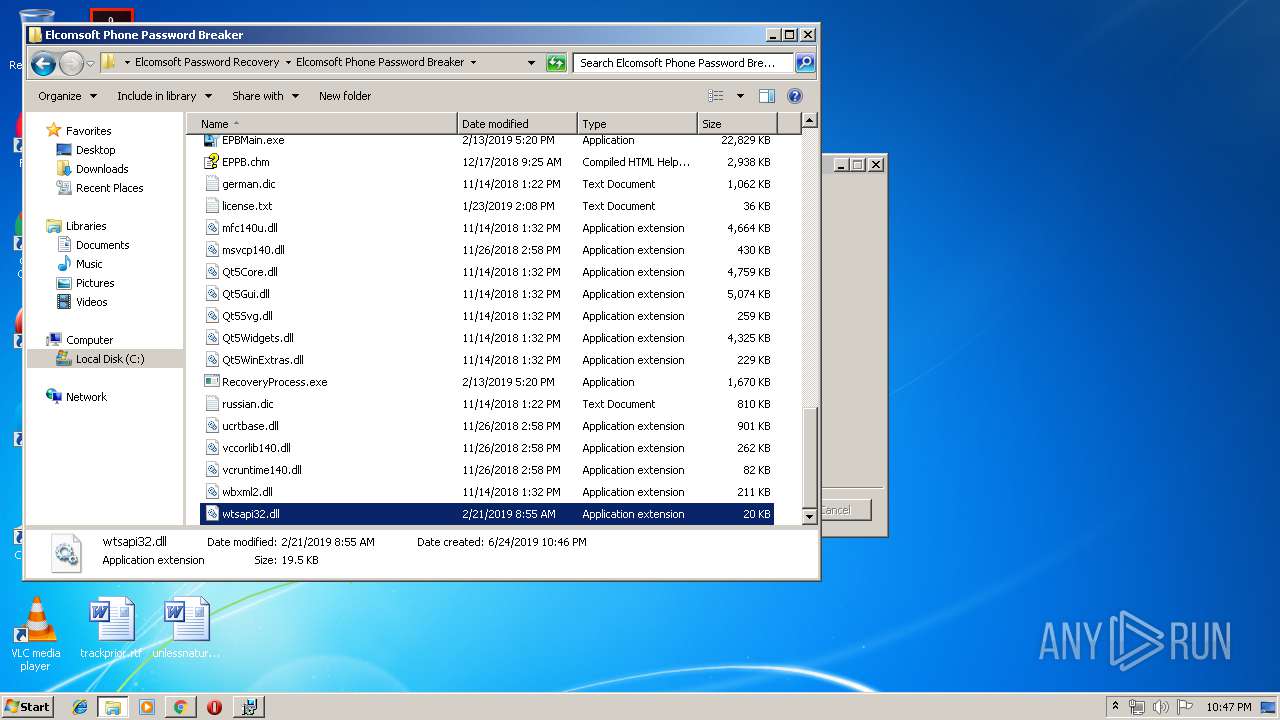The image size is (1280, 720).
Task: Sort by the Name column header
Action: pyautogui.click(x=322, y=124)
